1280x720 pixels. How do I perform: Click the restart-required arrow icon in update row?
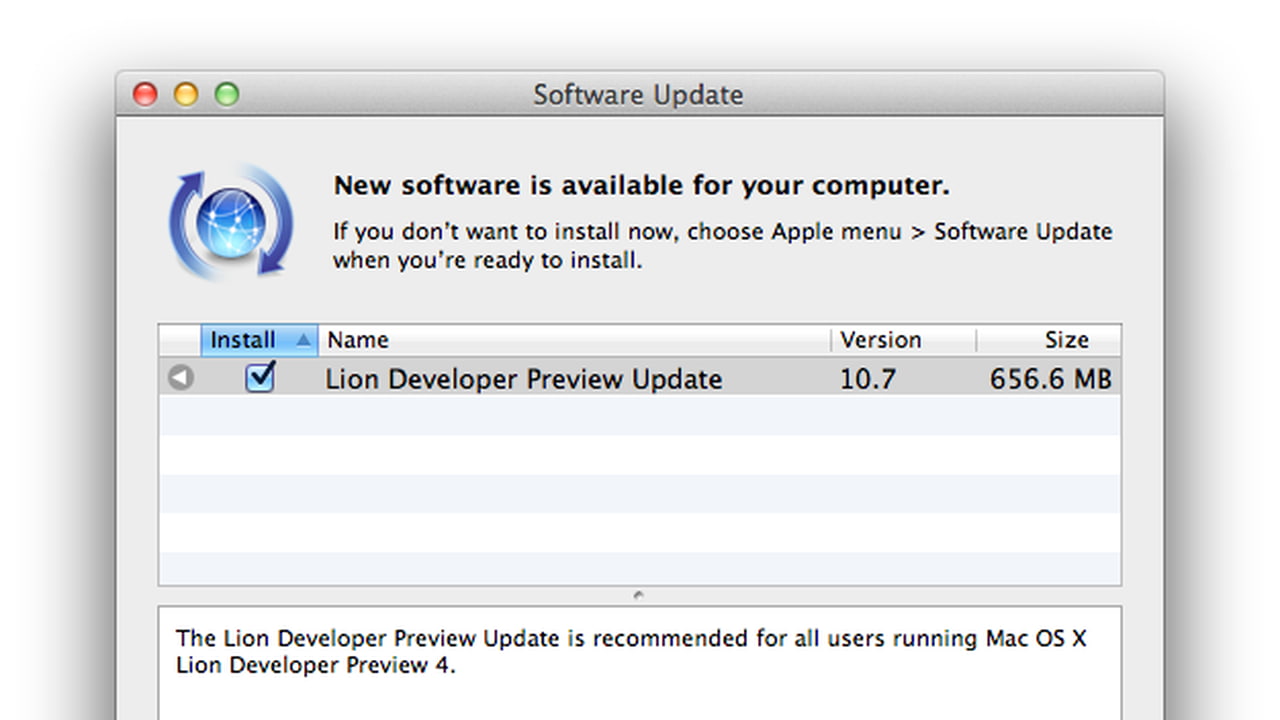click(x=181, y=378)
